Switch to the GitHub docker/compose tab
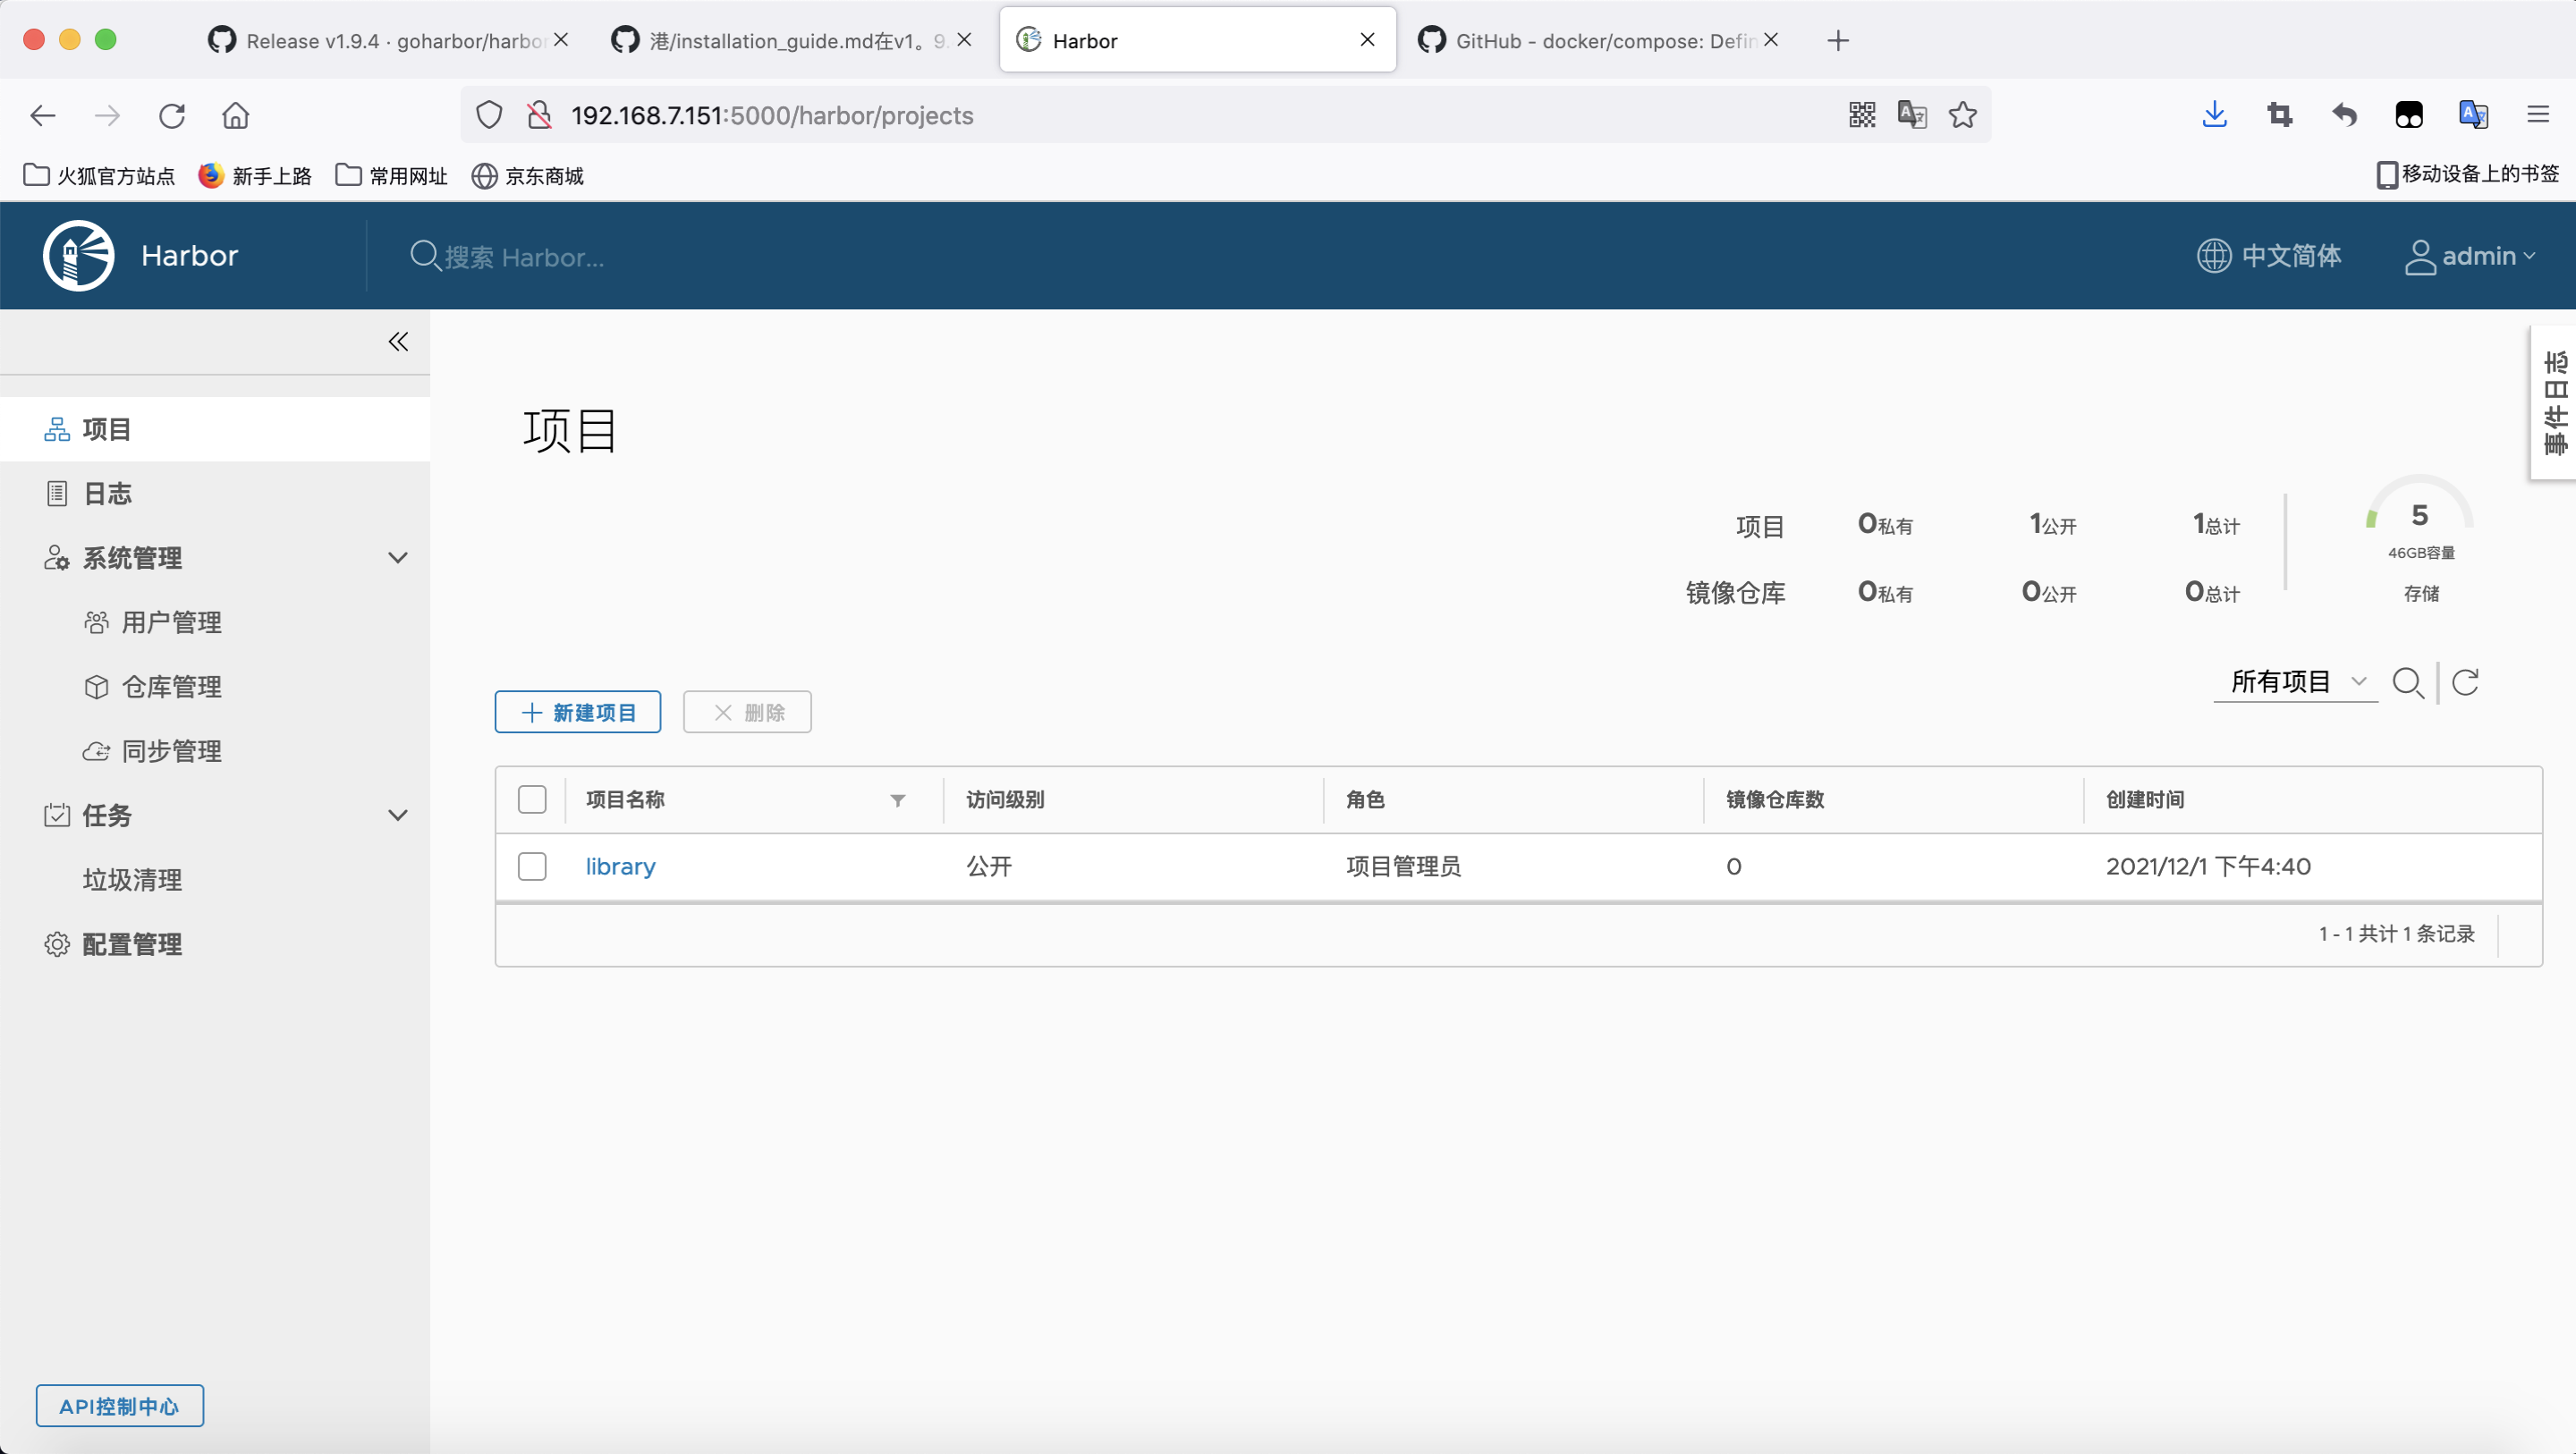 1596,41
